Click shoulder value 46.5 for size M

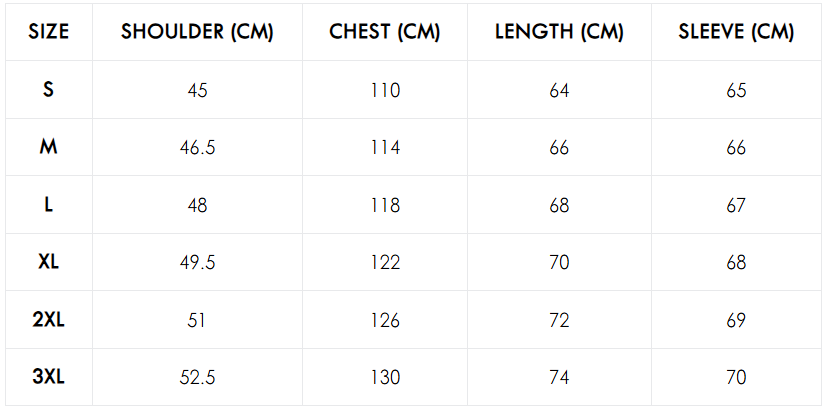coord(197,148)
